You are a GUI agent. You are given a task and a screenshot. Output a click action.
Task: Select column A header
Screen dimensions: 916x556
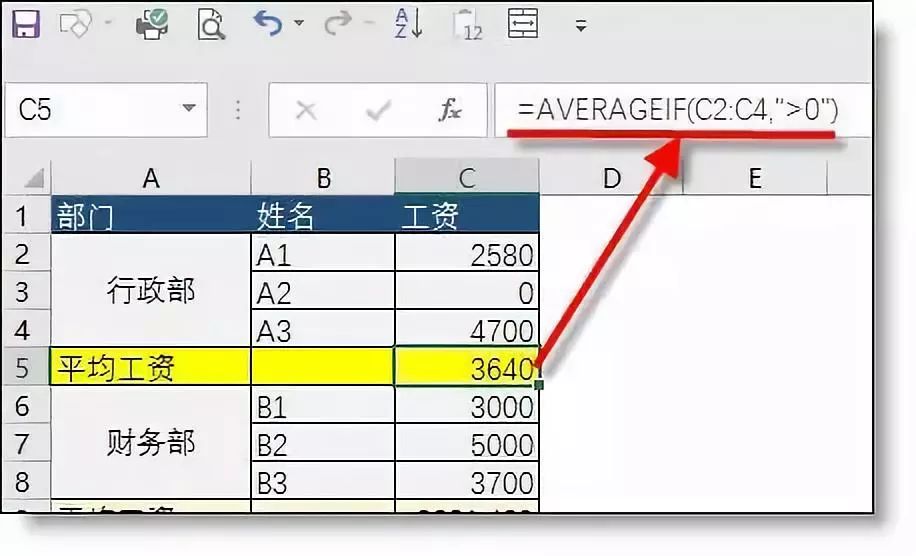point(151,178)
